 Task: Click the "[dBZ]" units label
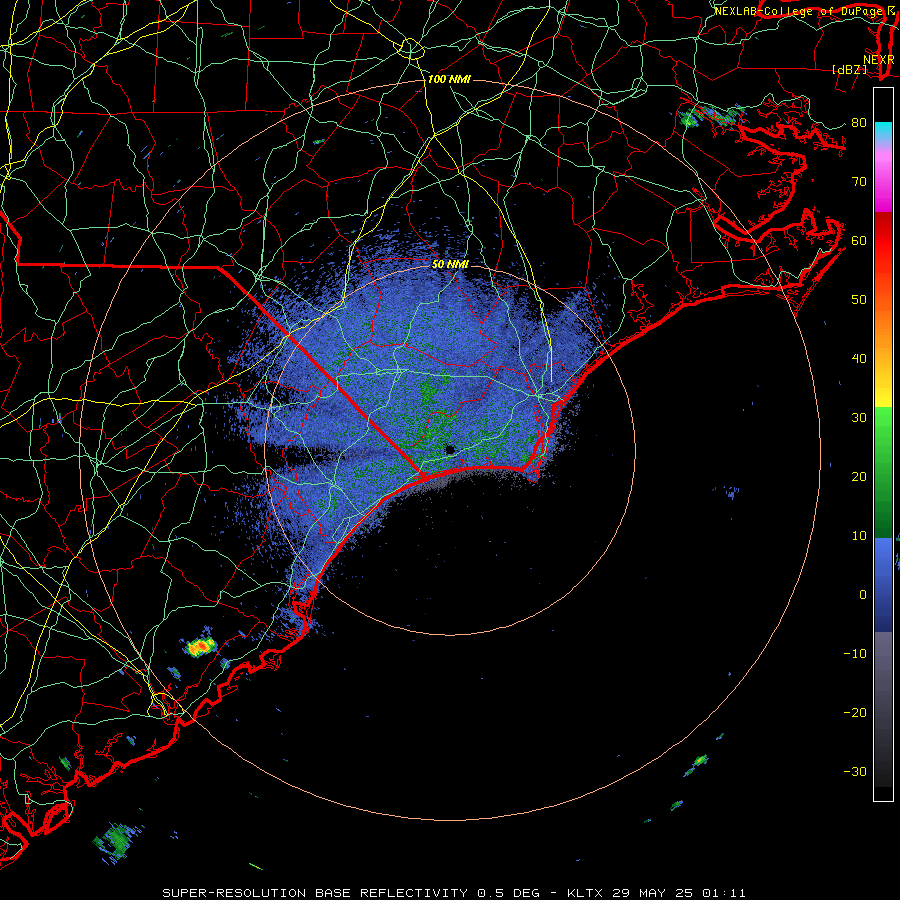tap(849, 69)
